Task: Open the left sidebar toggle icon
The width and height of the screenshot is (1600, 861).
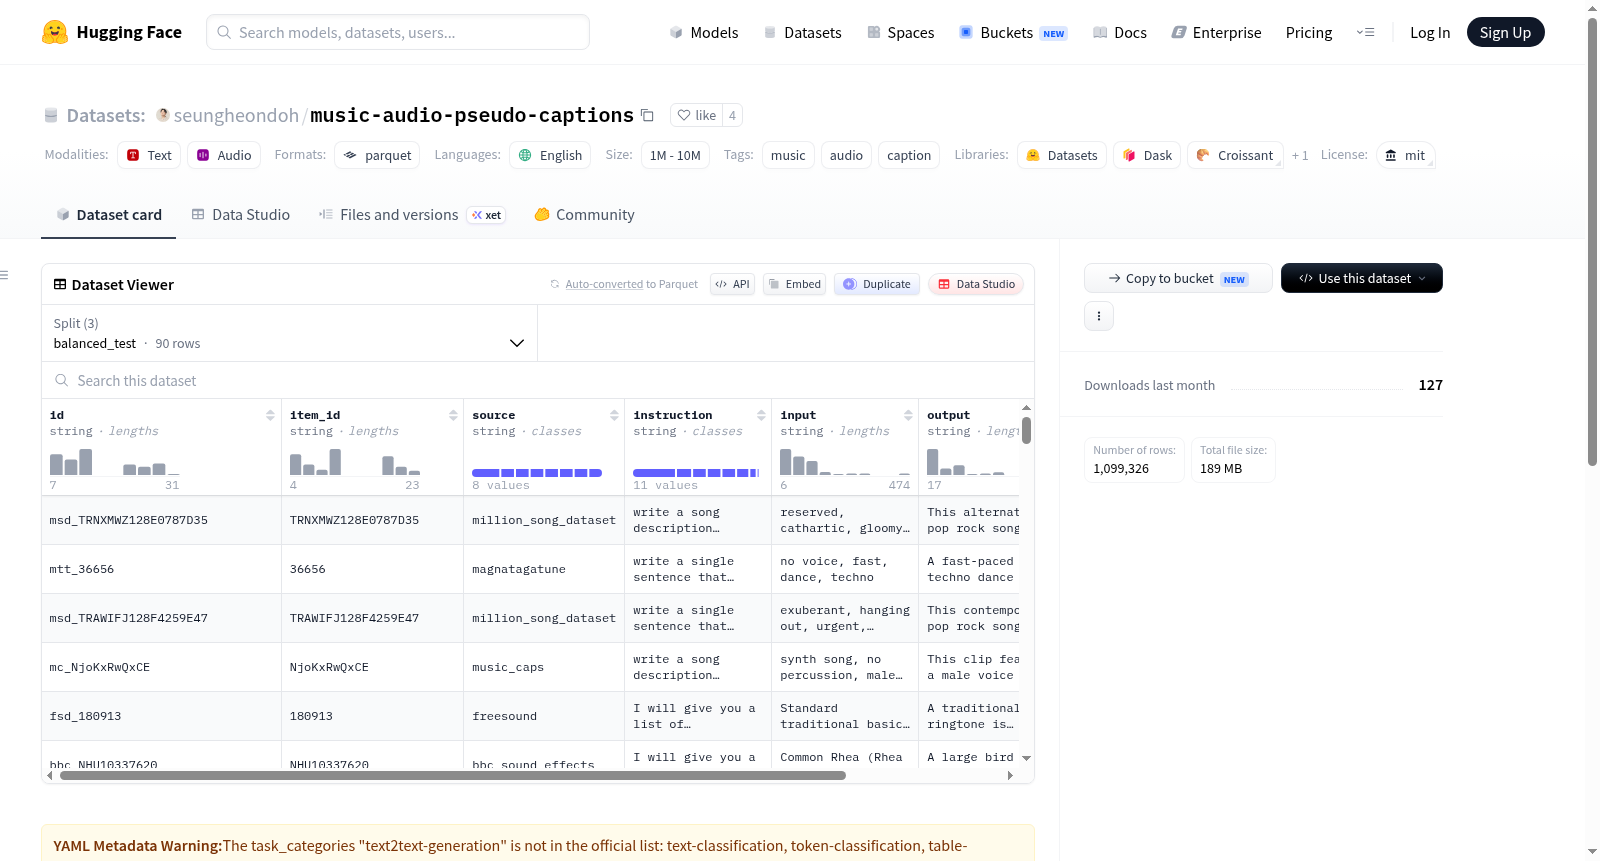Action: (5, 275)
